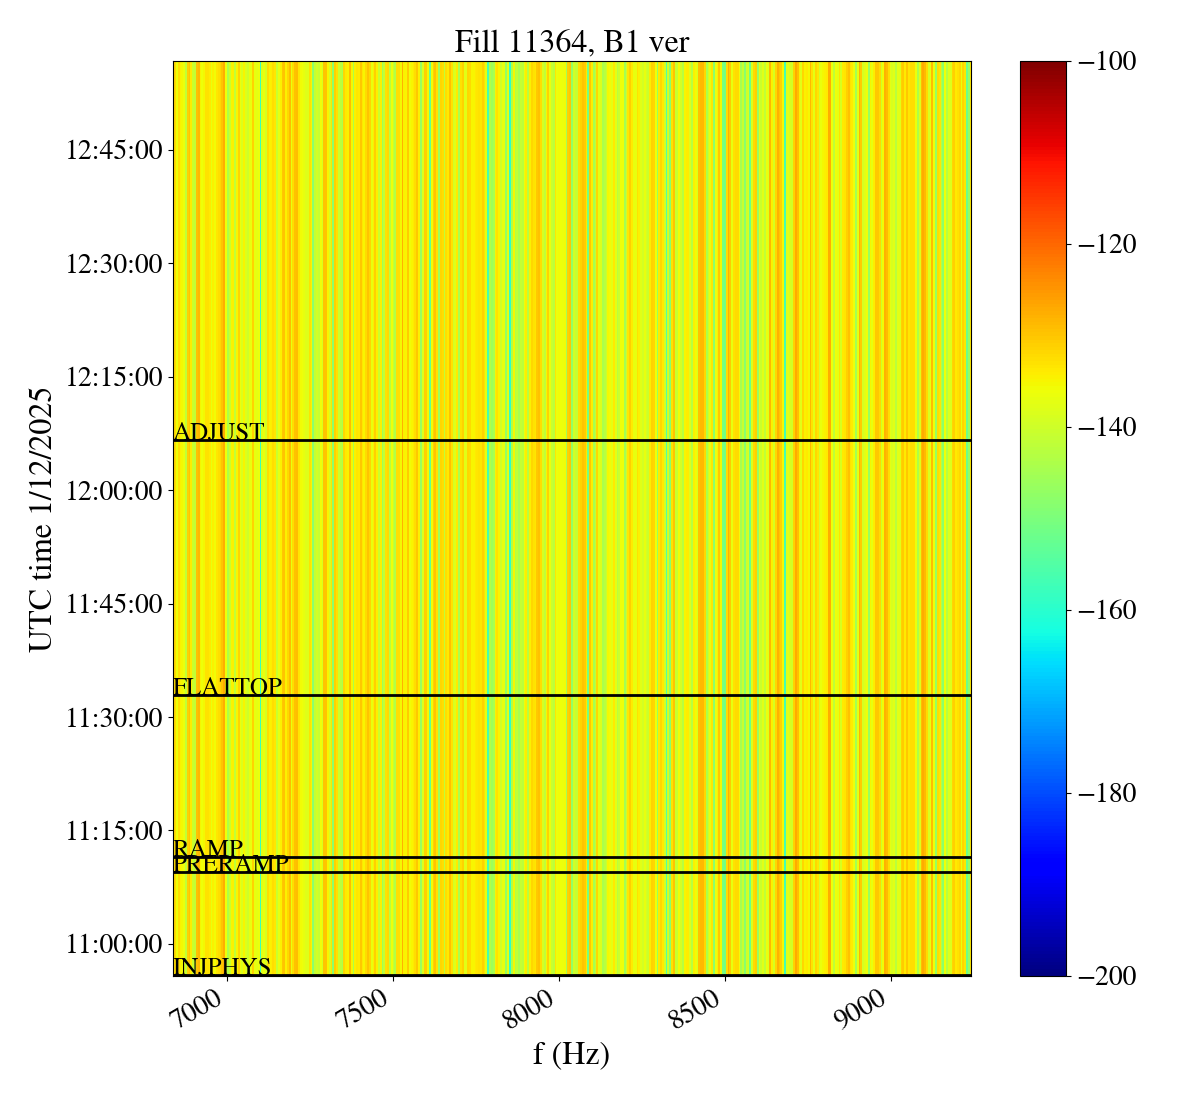
Task: Click the ADJUST mode marker label
Action: [x=219, y=432]
